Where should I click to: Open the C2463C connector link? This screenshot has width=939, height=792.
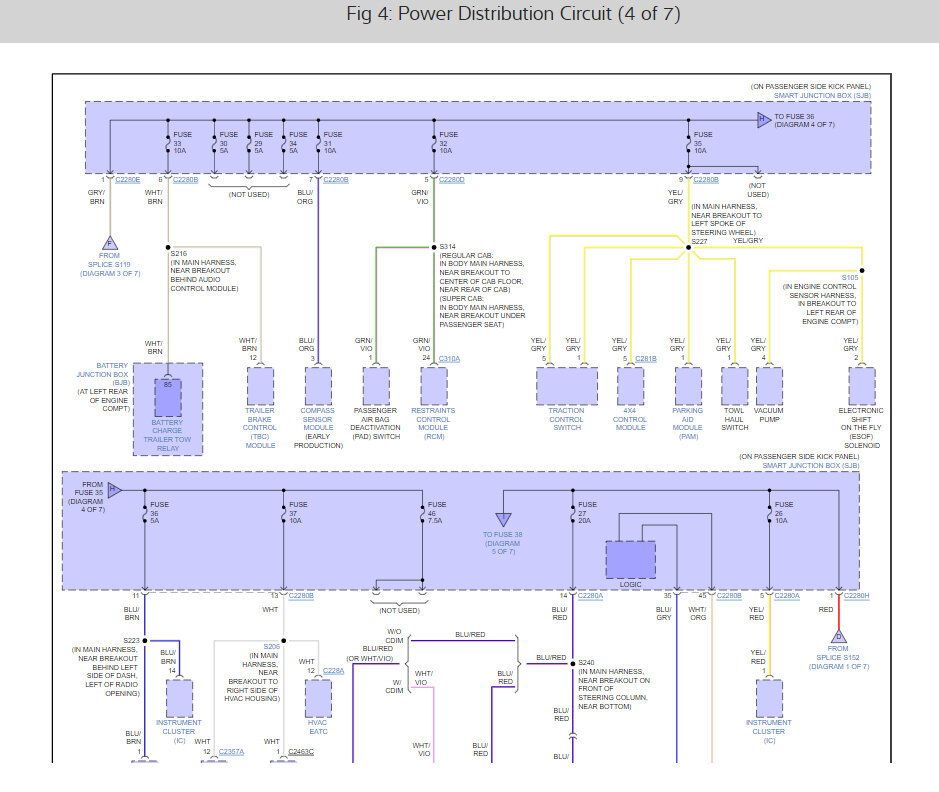[301, 751]
